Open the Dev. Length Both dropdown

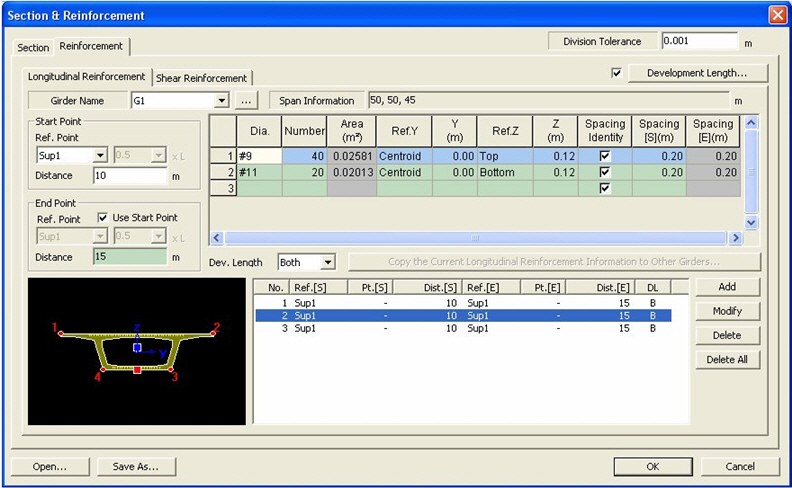coord(328,262)
